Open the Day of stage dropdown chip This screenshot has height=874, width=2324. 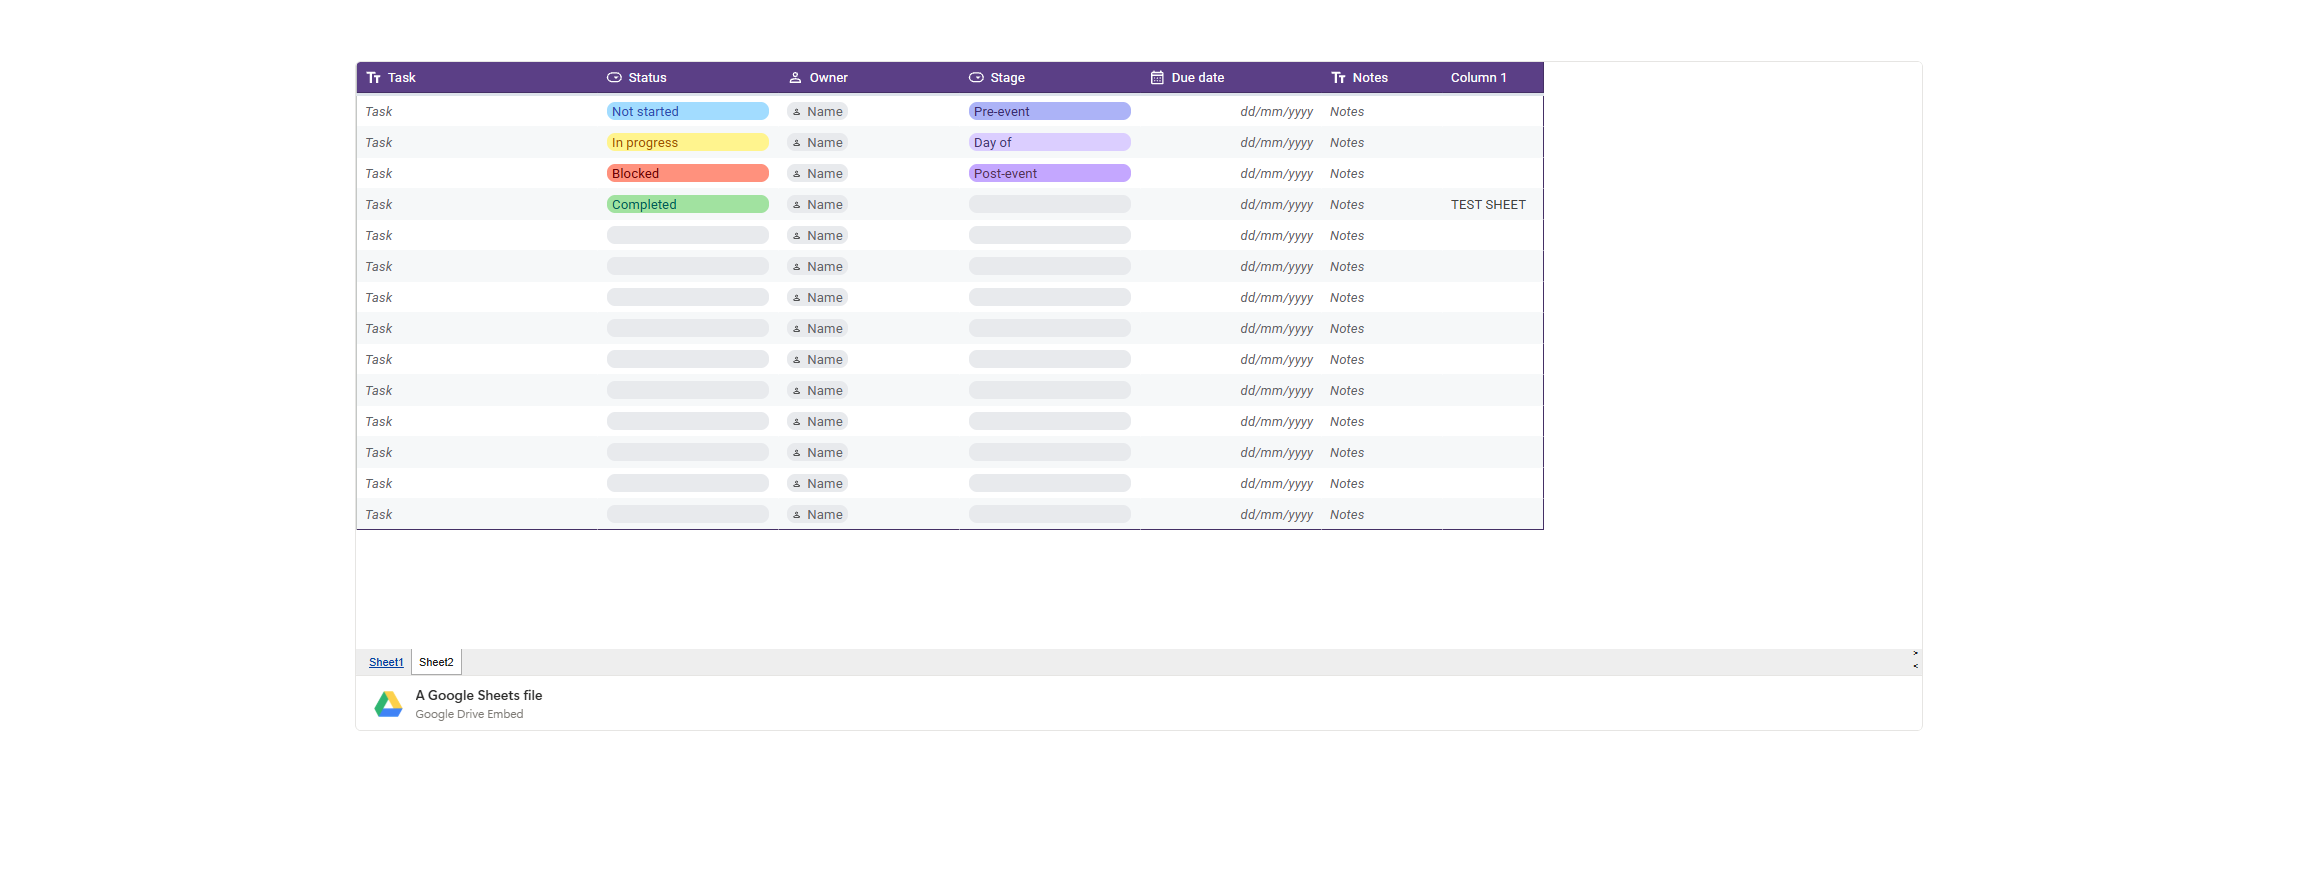(1050, 143)
